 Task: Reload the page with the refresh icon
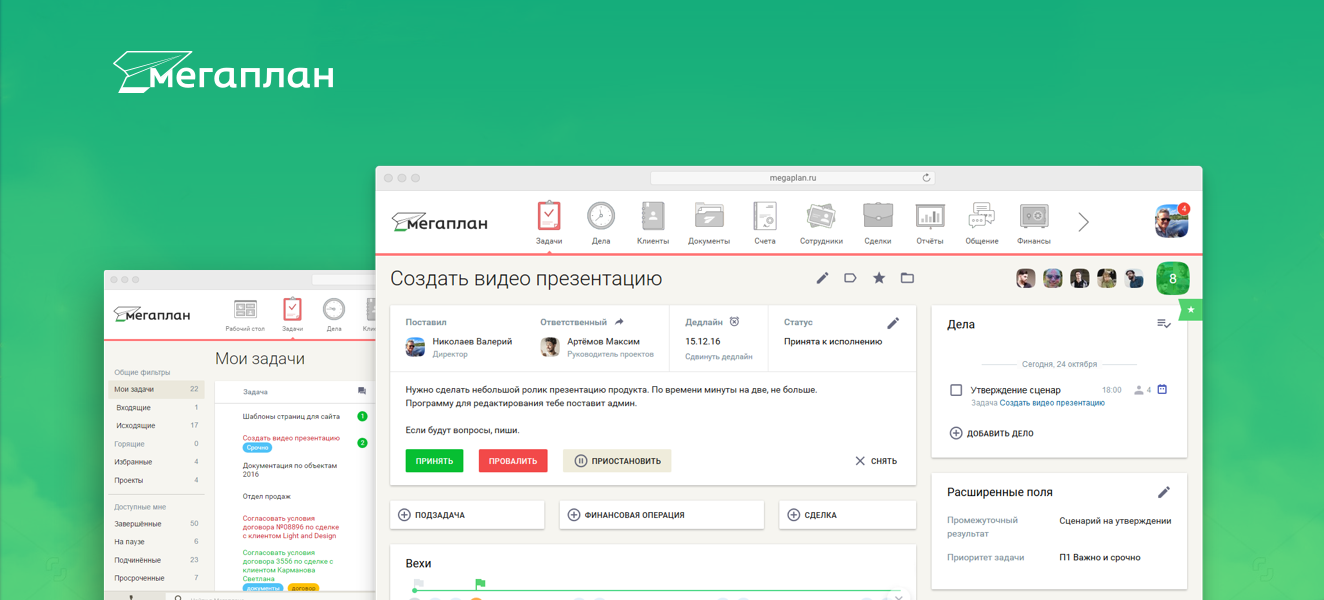(x=926, y=178)
